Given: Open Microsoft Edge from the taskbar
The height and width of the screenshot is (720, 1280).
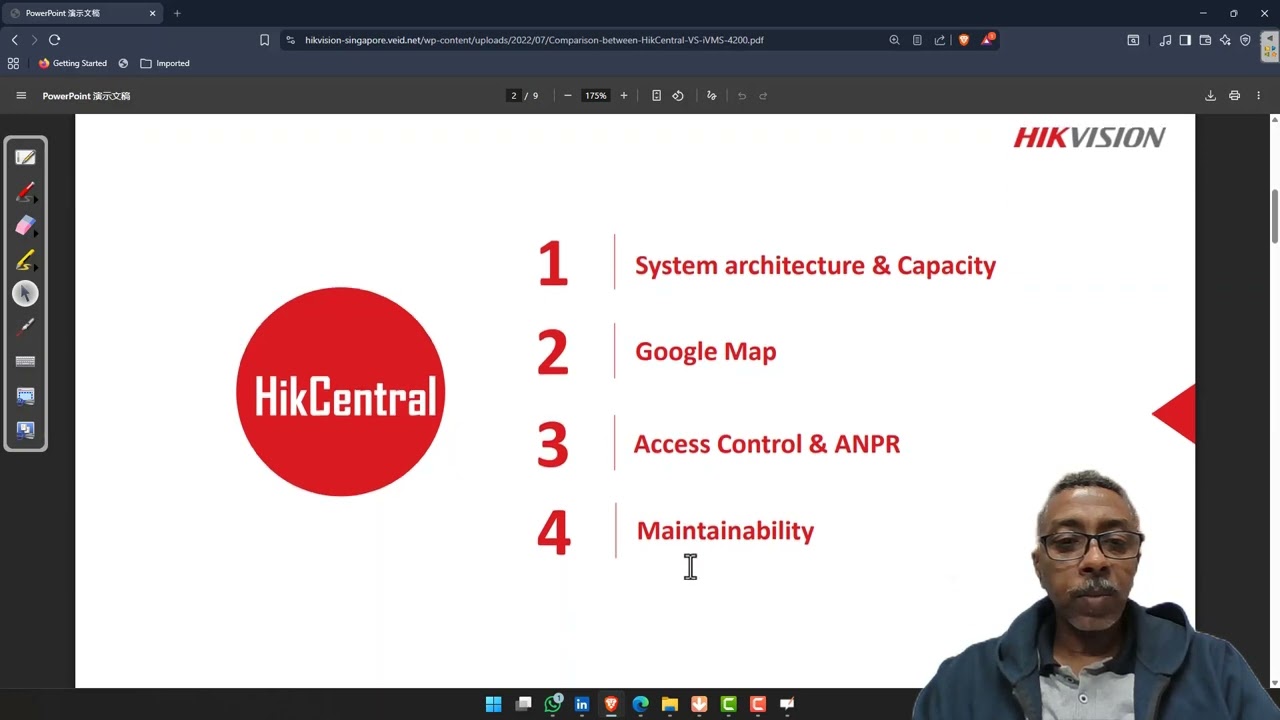Looking at the screenshot, I should 640,704.
